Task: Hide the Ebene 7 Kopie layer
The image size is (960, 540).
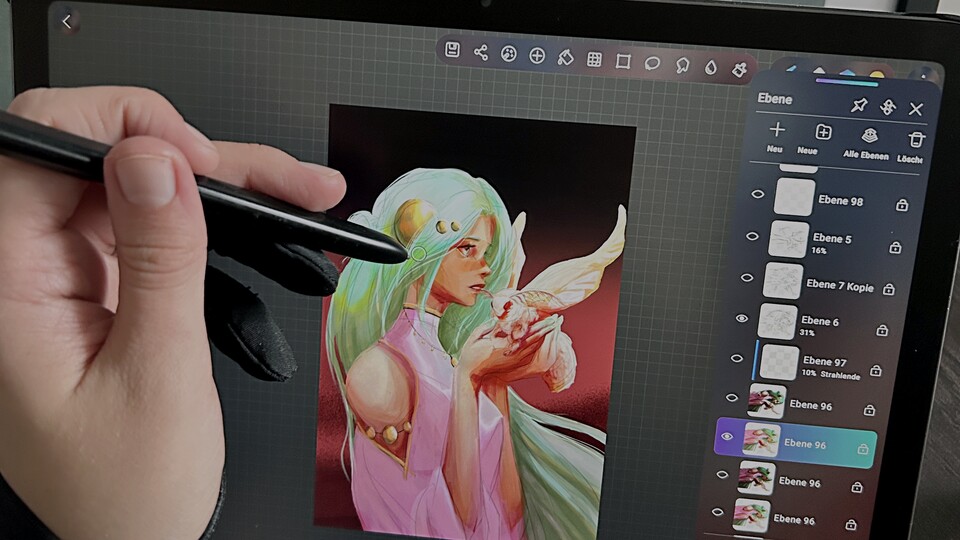Action: [747, 277]
